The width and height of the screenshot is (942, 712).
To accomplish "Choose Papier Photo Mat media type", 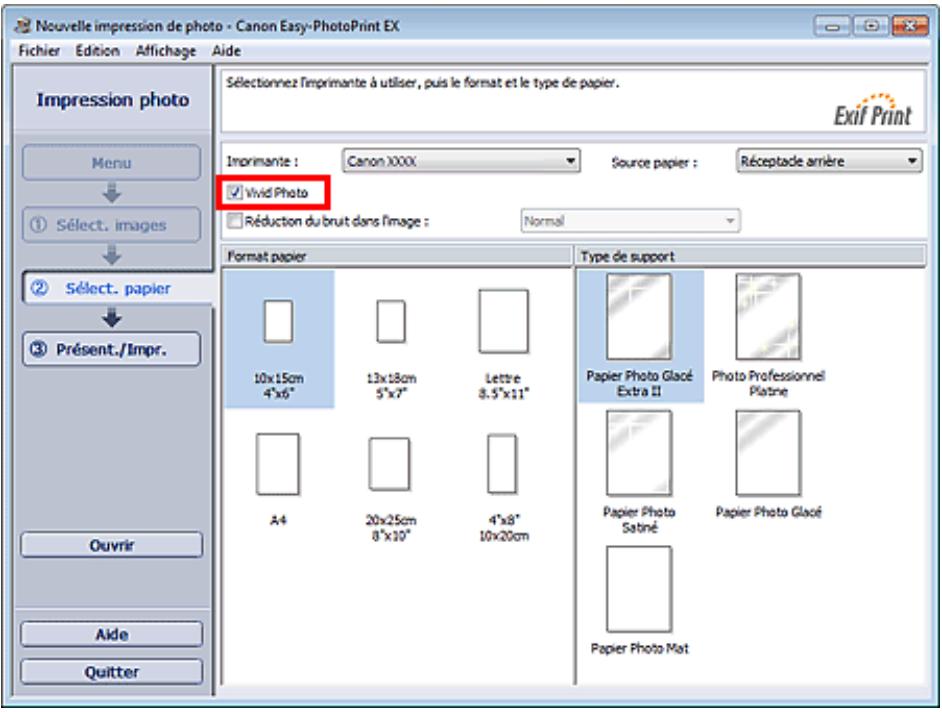I will 639,589.
